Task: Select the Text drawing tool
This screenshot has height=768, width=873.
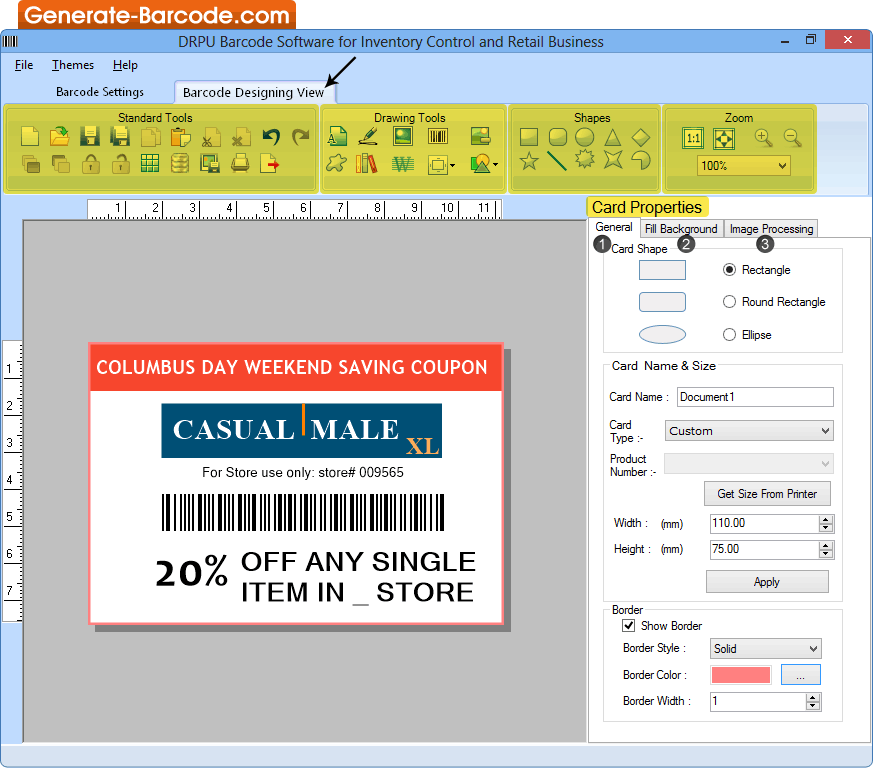Action: (337, 136)
